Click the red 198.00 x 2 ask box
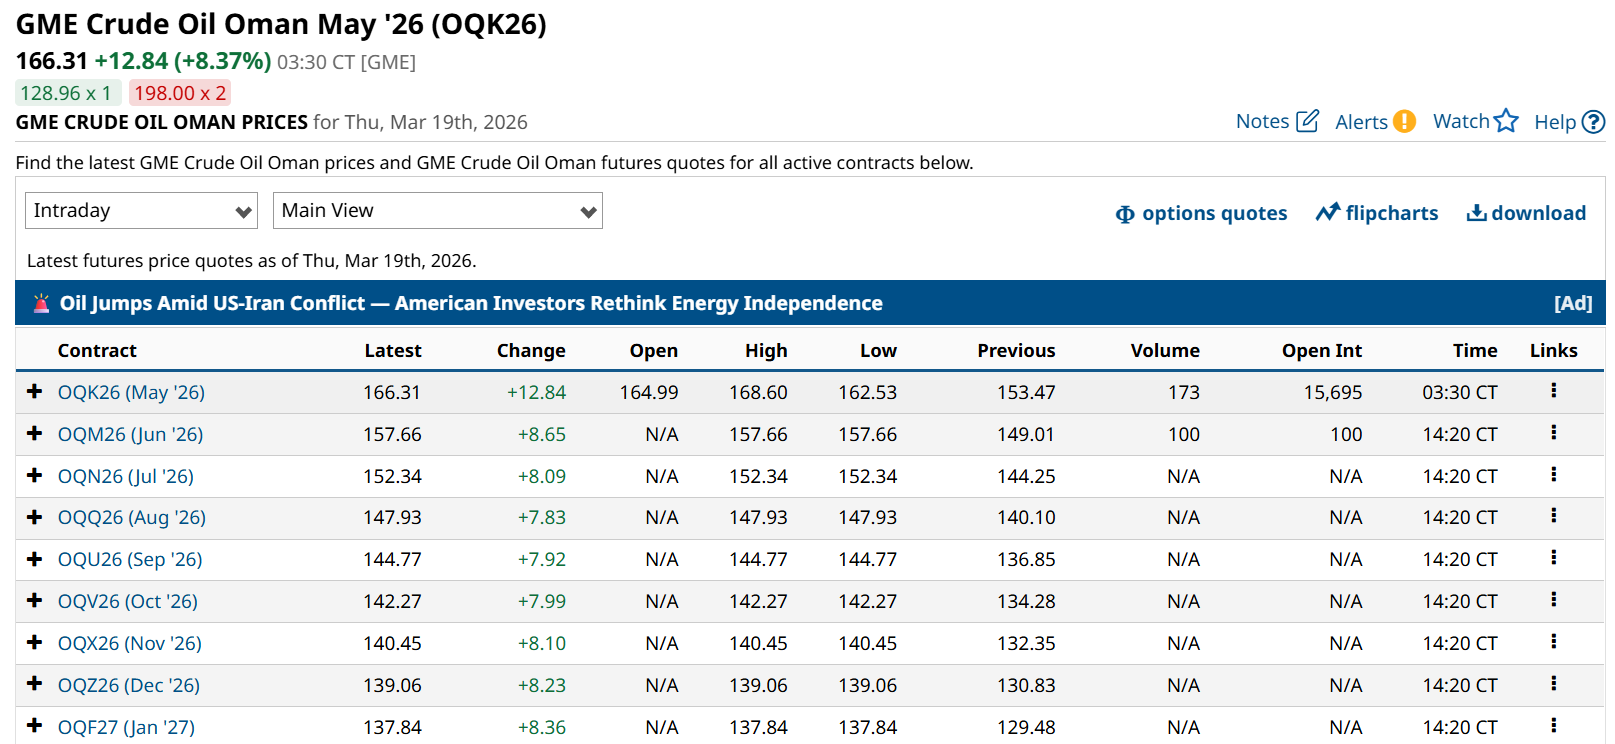Image resolution: width=1615 pixels, height=744 pixels. click(x=180, y=93)
